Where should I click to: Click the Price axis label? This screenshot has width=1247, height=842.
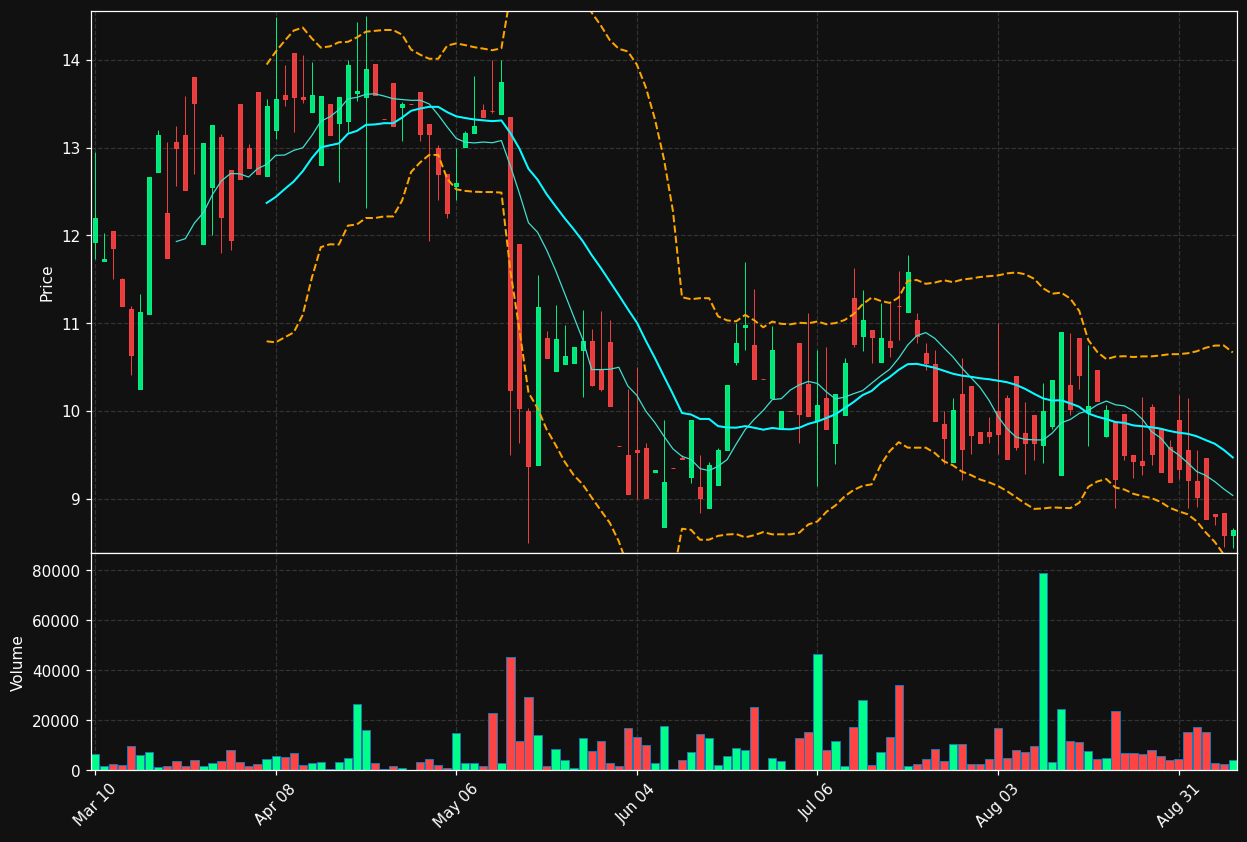[x=47, y=283]
